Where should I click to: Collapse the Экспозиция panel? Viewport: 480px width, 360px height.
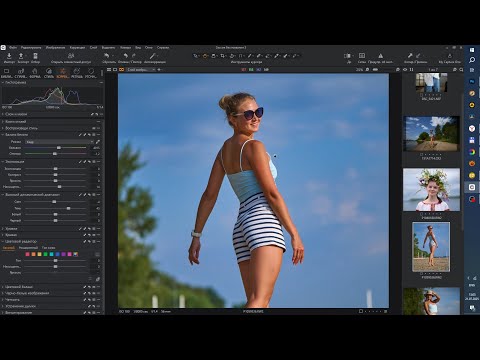(3, 162)
